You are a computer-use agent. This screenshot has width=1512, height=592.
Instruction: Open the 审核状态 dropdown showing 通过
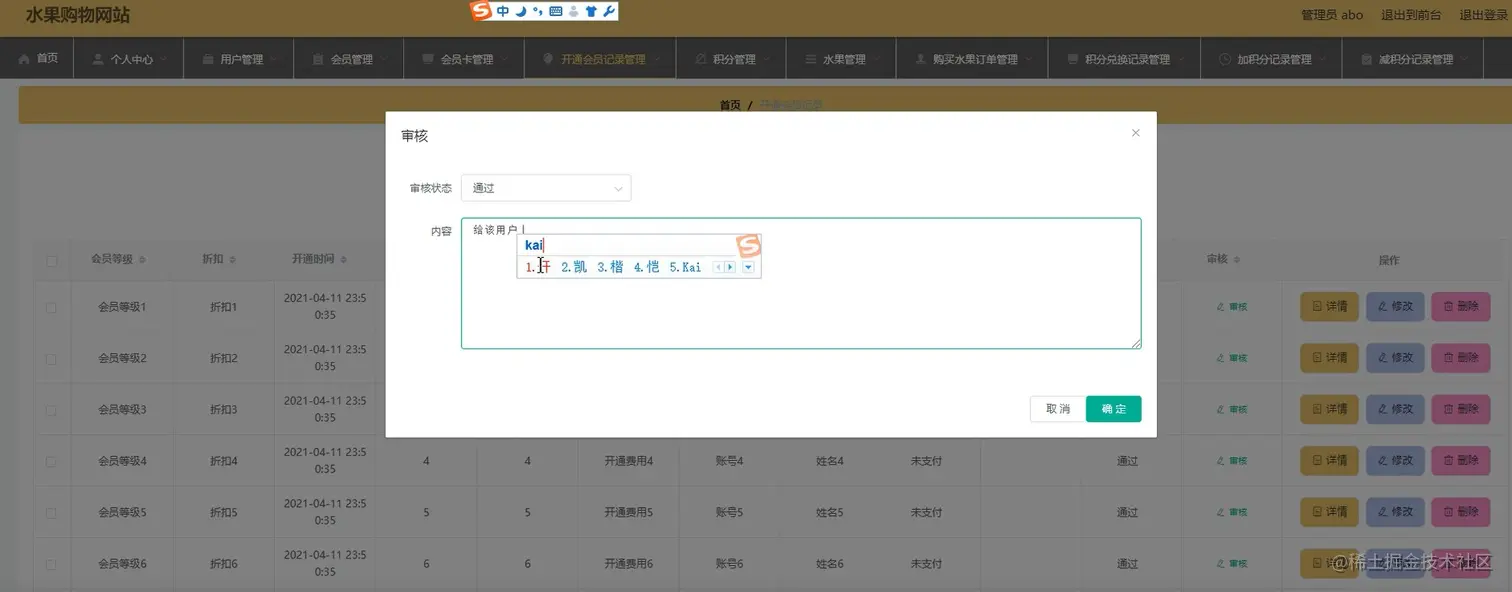546,188
